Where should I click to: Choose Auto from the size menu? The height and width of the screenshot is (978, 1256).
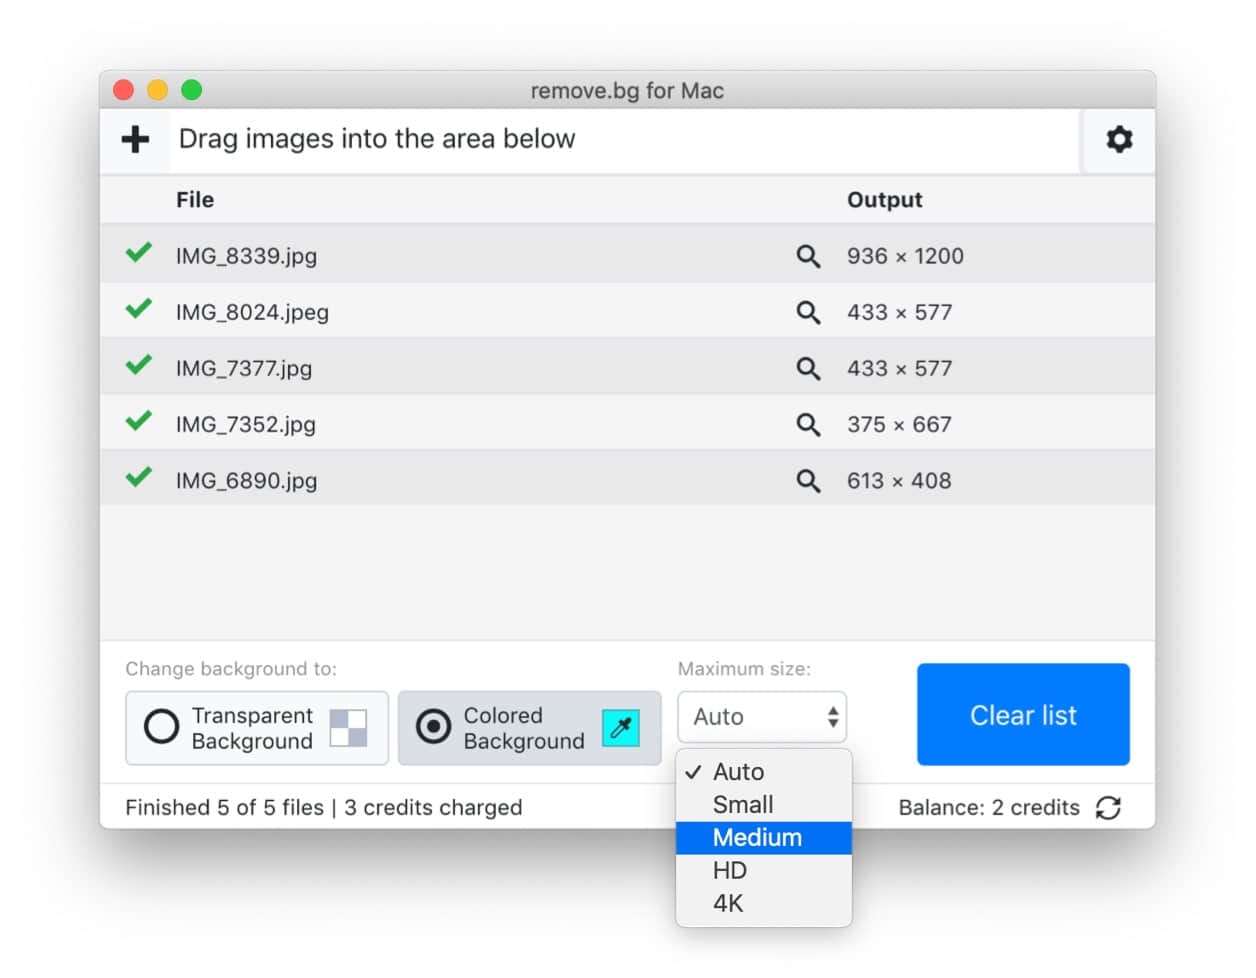pyautogui.click(x=764, y=772)
